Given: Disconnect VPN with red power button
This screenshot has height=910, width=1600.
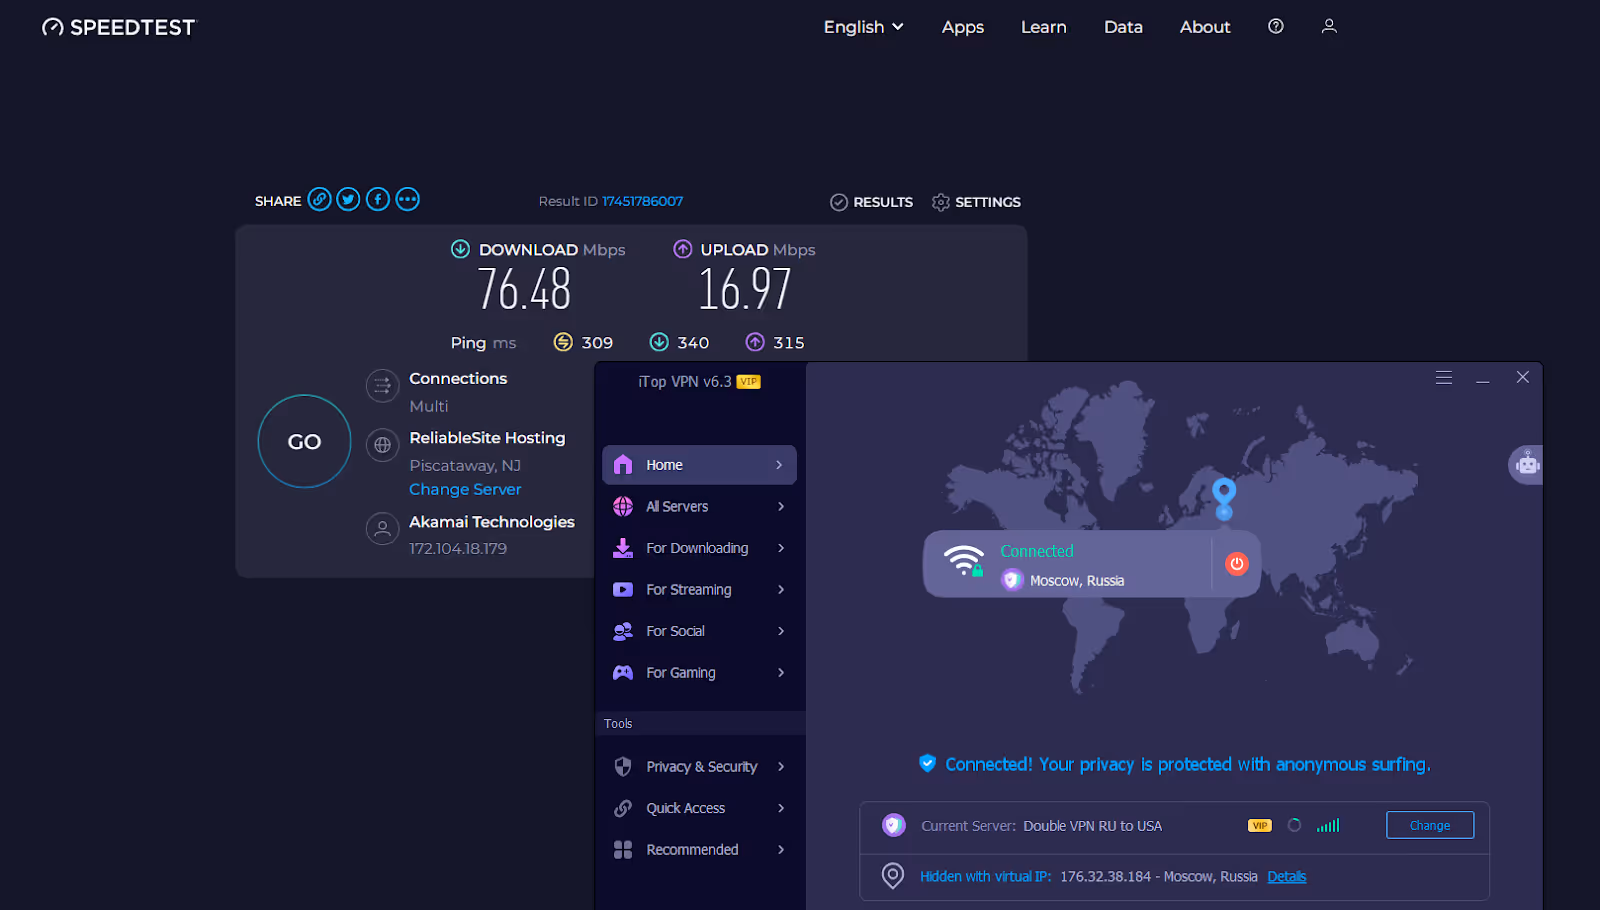Looking at the screenshot, I should 1237,564.
